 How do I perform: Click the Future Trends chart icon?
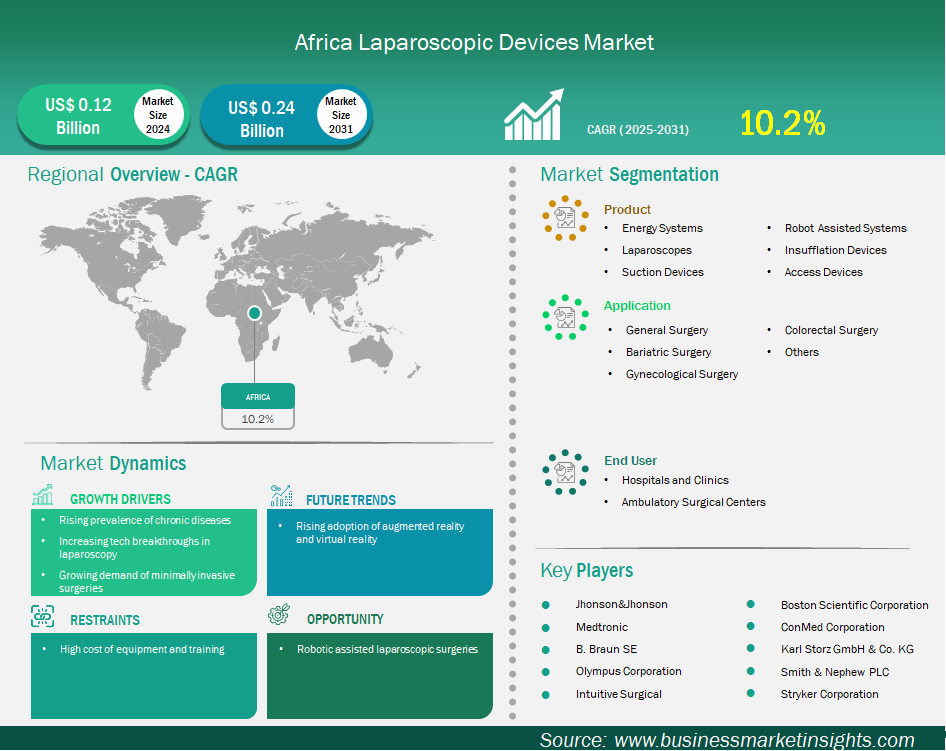(x=282, y=495)
